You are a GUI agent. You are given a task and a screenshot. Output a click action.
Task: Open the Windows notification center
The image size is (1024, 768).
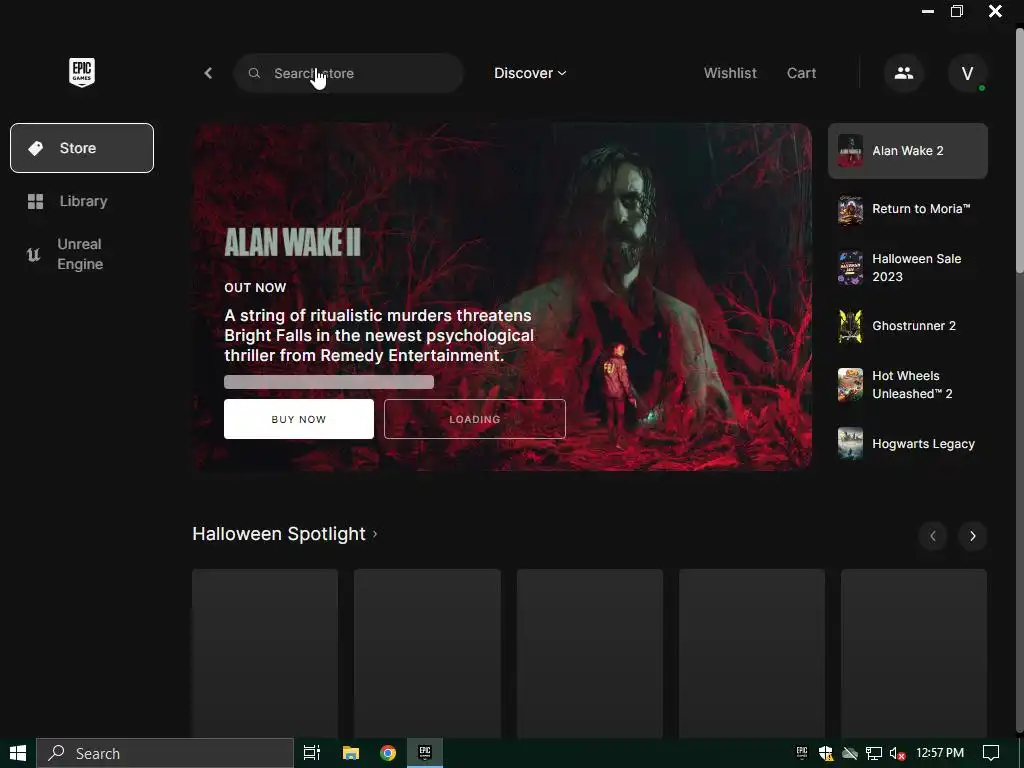(x=991, y=753)
